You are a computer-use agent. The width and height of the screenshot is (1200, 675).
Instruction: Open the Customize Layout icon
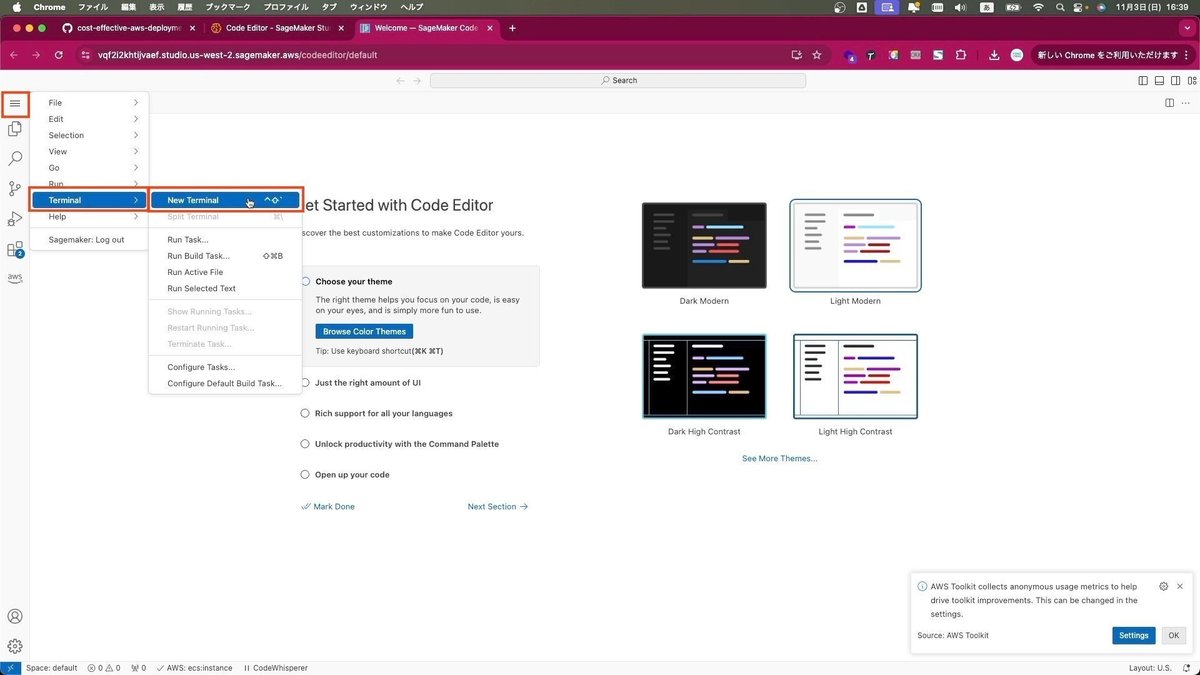pos(1192,80)
